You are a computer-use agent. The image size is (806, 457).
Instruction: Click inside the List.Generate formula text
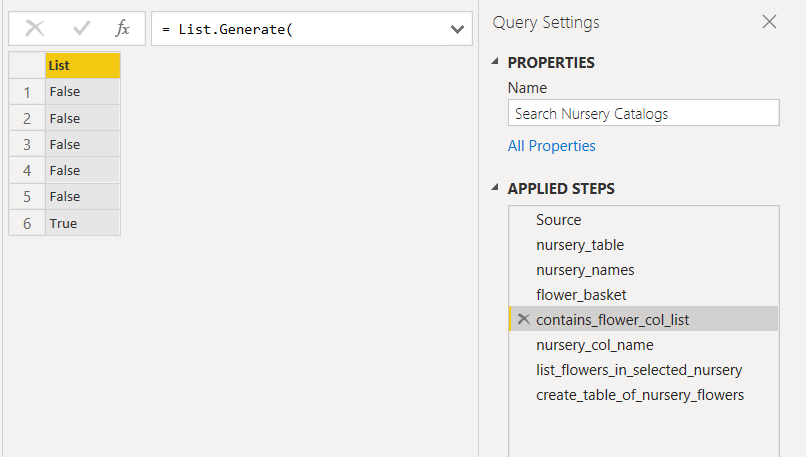coord(235,29)
